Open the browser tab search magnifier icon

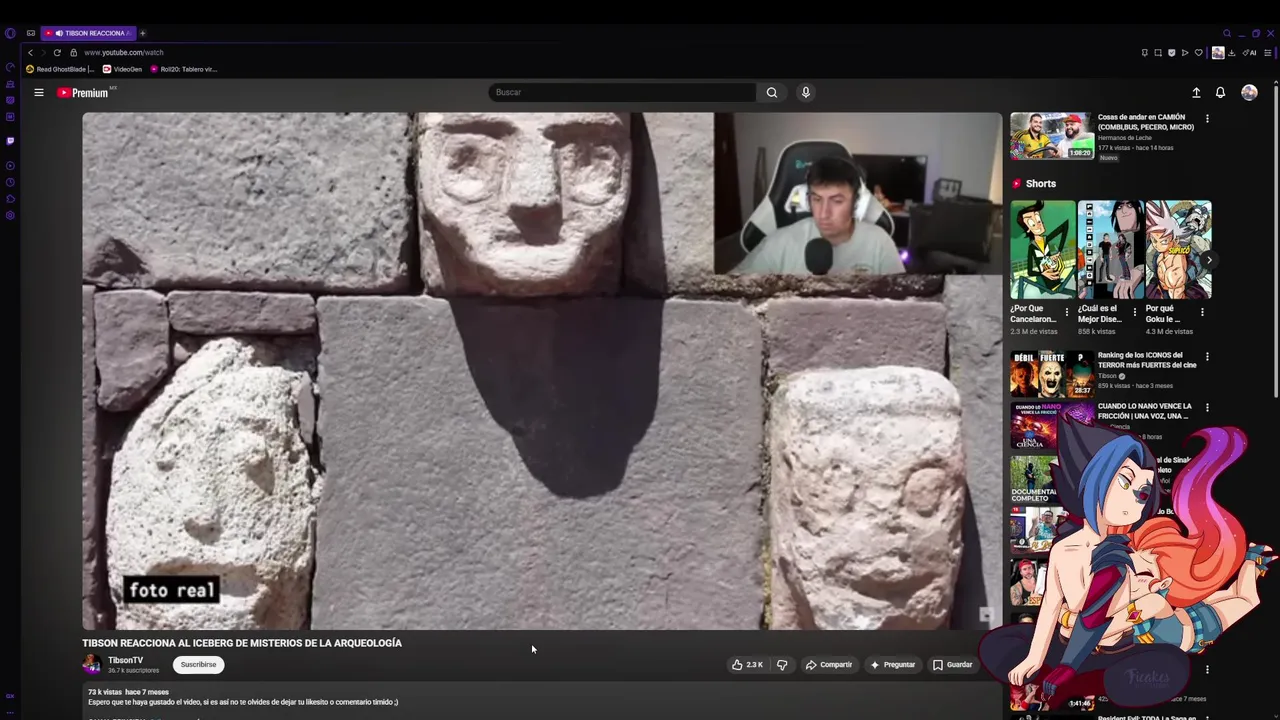(x=1227, y=33)
